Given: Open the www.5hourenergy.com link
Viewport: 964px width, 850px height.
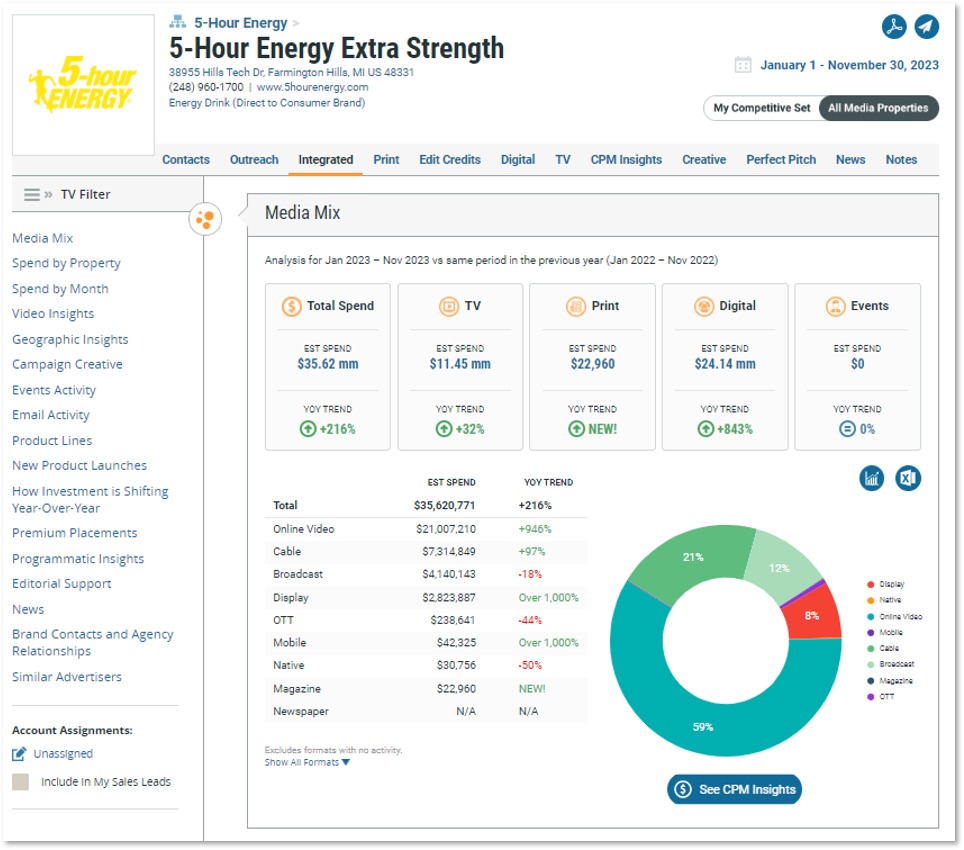Looking at the screenshot, I should [x=312, y=87].
